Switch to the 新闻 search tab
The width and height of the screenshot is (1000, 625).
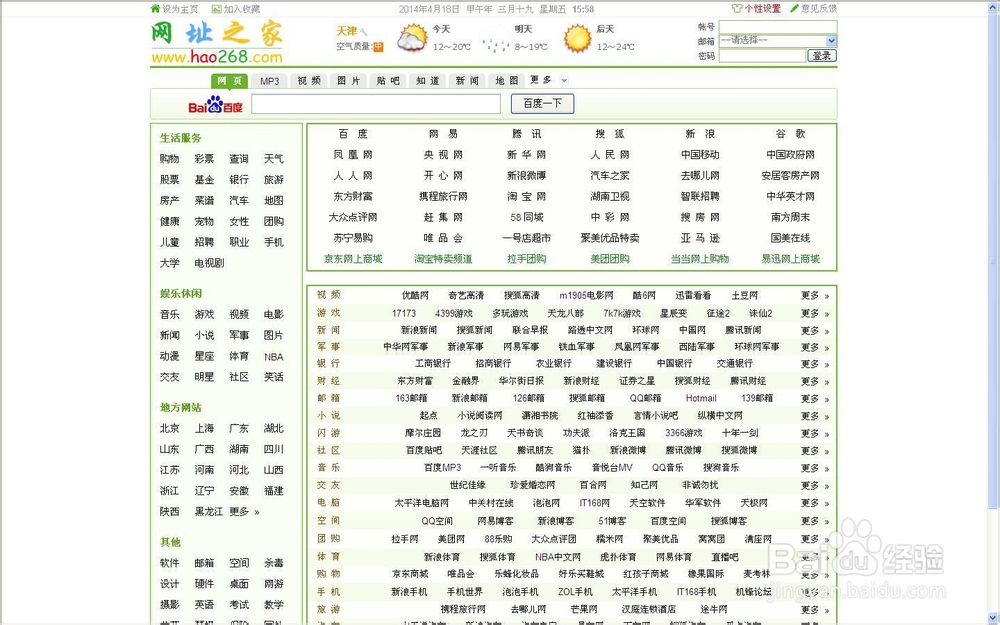[x=467, y=81]
